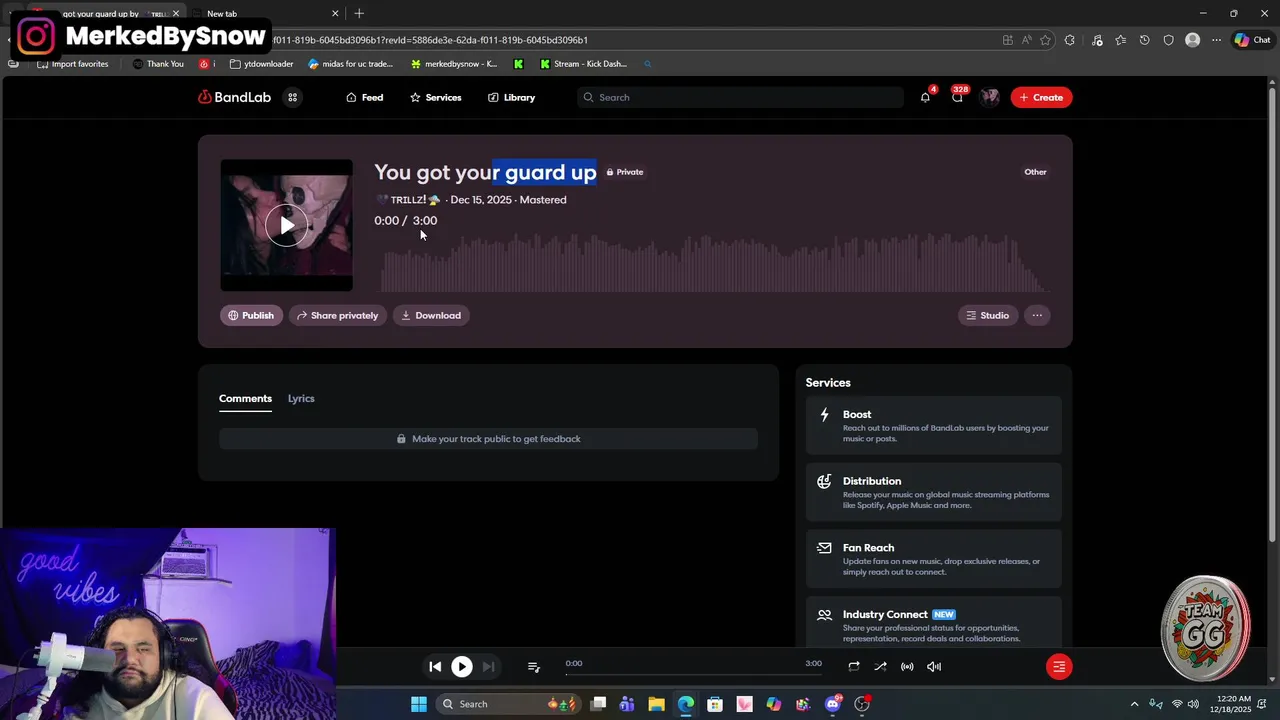
Task: Toggle shuffle in the bottom player
Action: point(880,666)
